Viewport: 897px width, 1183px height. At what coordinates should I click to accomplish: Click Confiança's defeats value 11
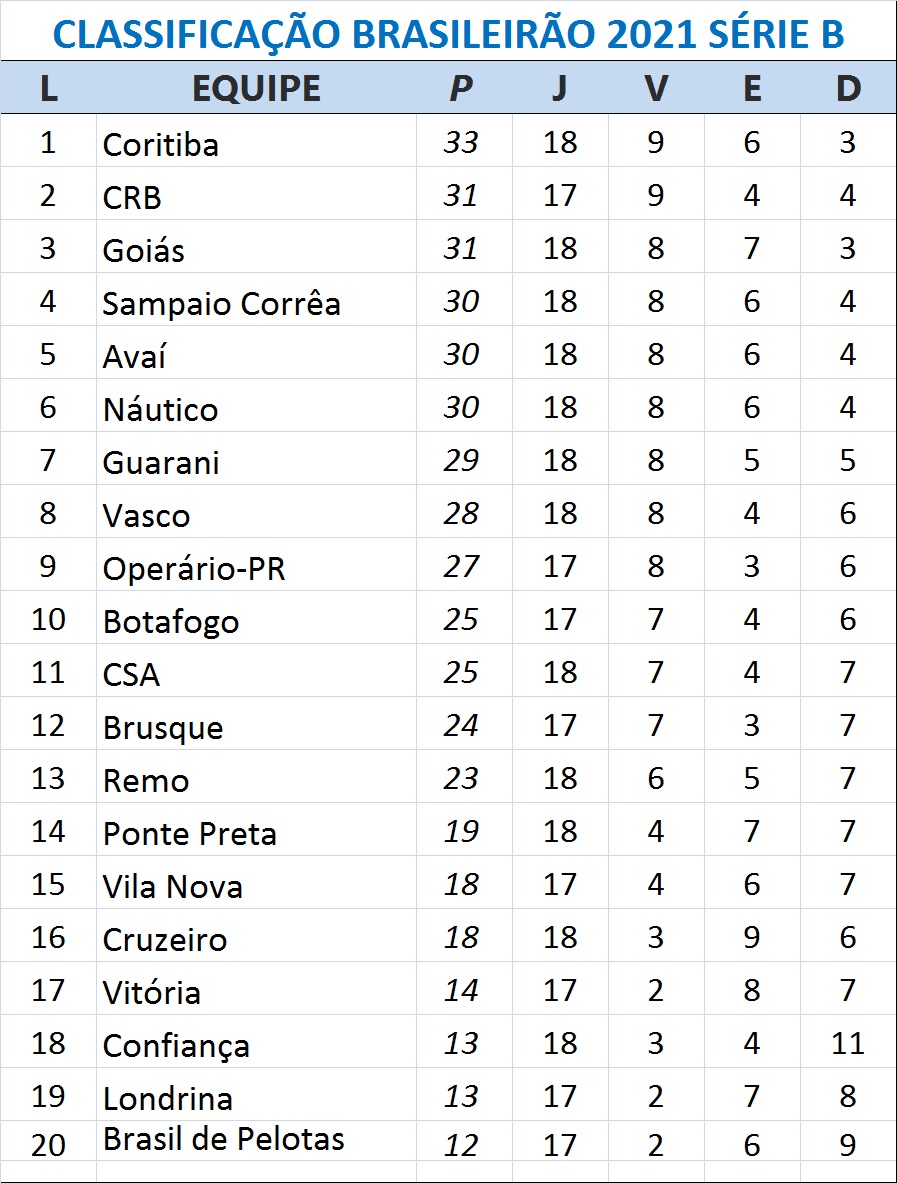pyautogui.click(x=848, y=1044)
